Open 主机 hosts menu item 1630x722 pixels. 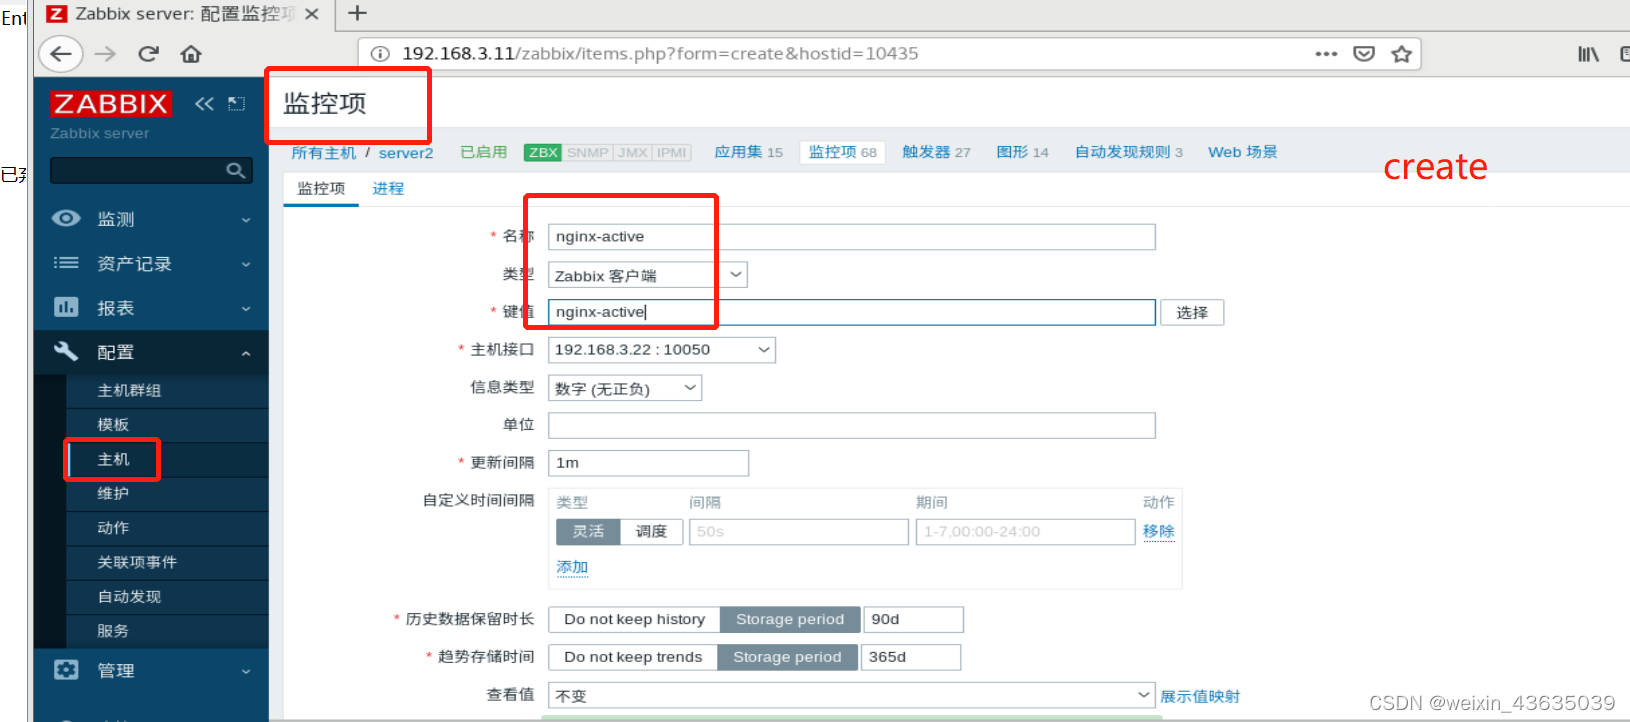click(113, 459)
